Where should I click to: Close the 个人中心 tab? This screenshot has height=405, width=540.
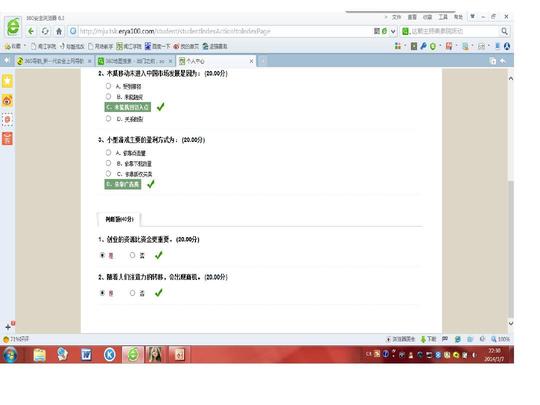click(x=251, y=61)
